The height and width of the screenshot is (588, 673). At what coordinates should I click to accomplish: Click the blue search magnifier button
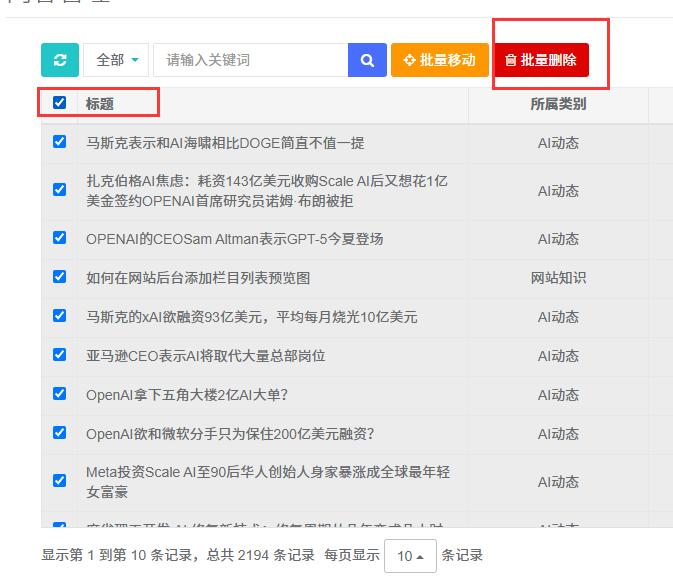pyautogui.click(x=367, y=60)
